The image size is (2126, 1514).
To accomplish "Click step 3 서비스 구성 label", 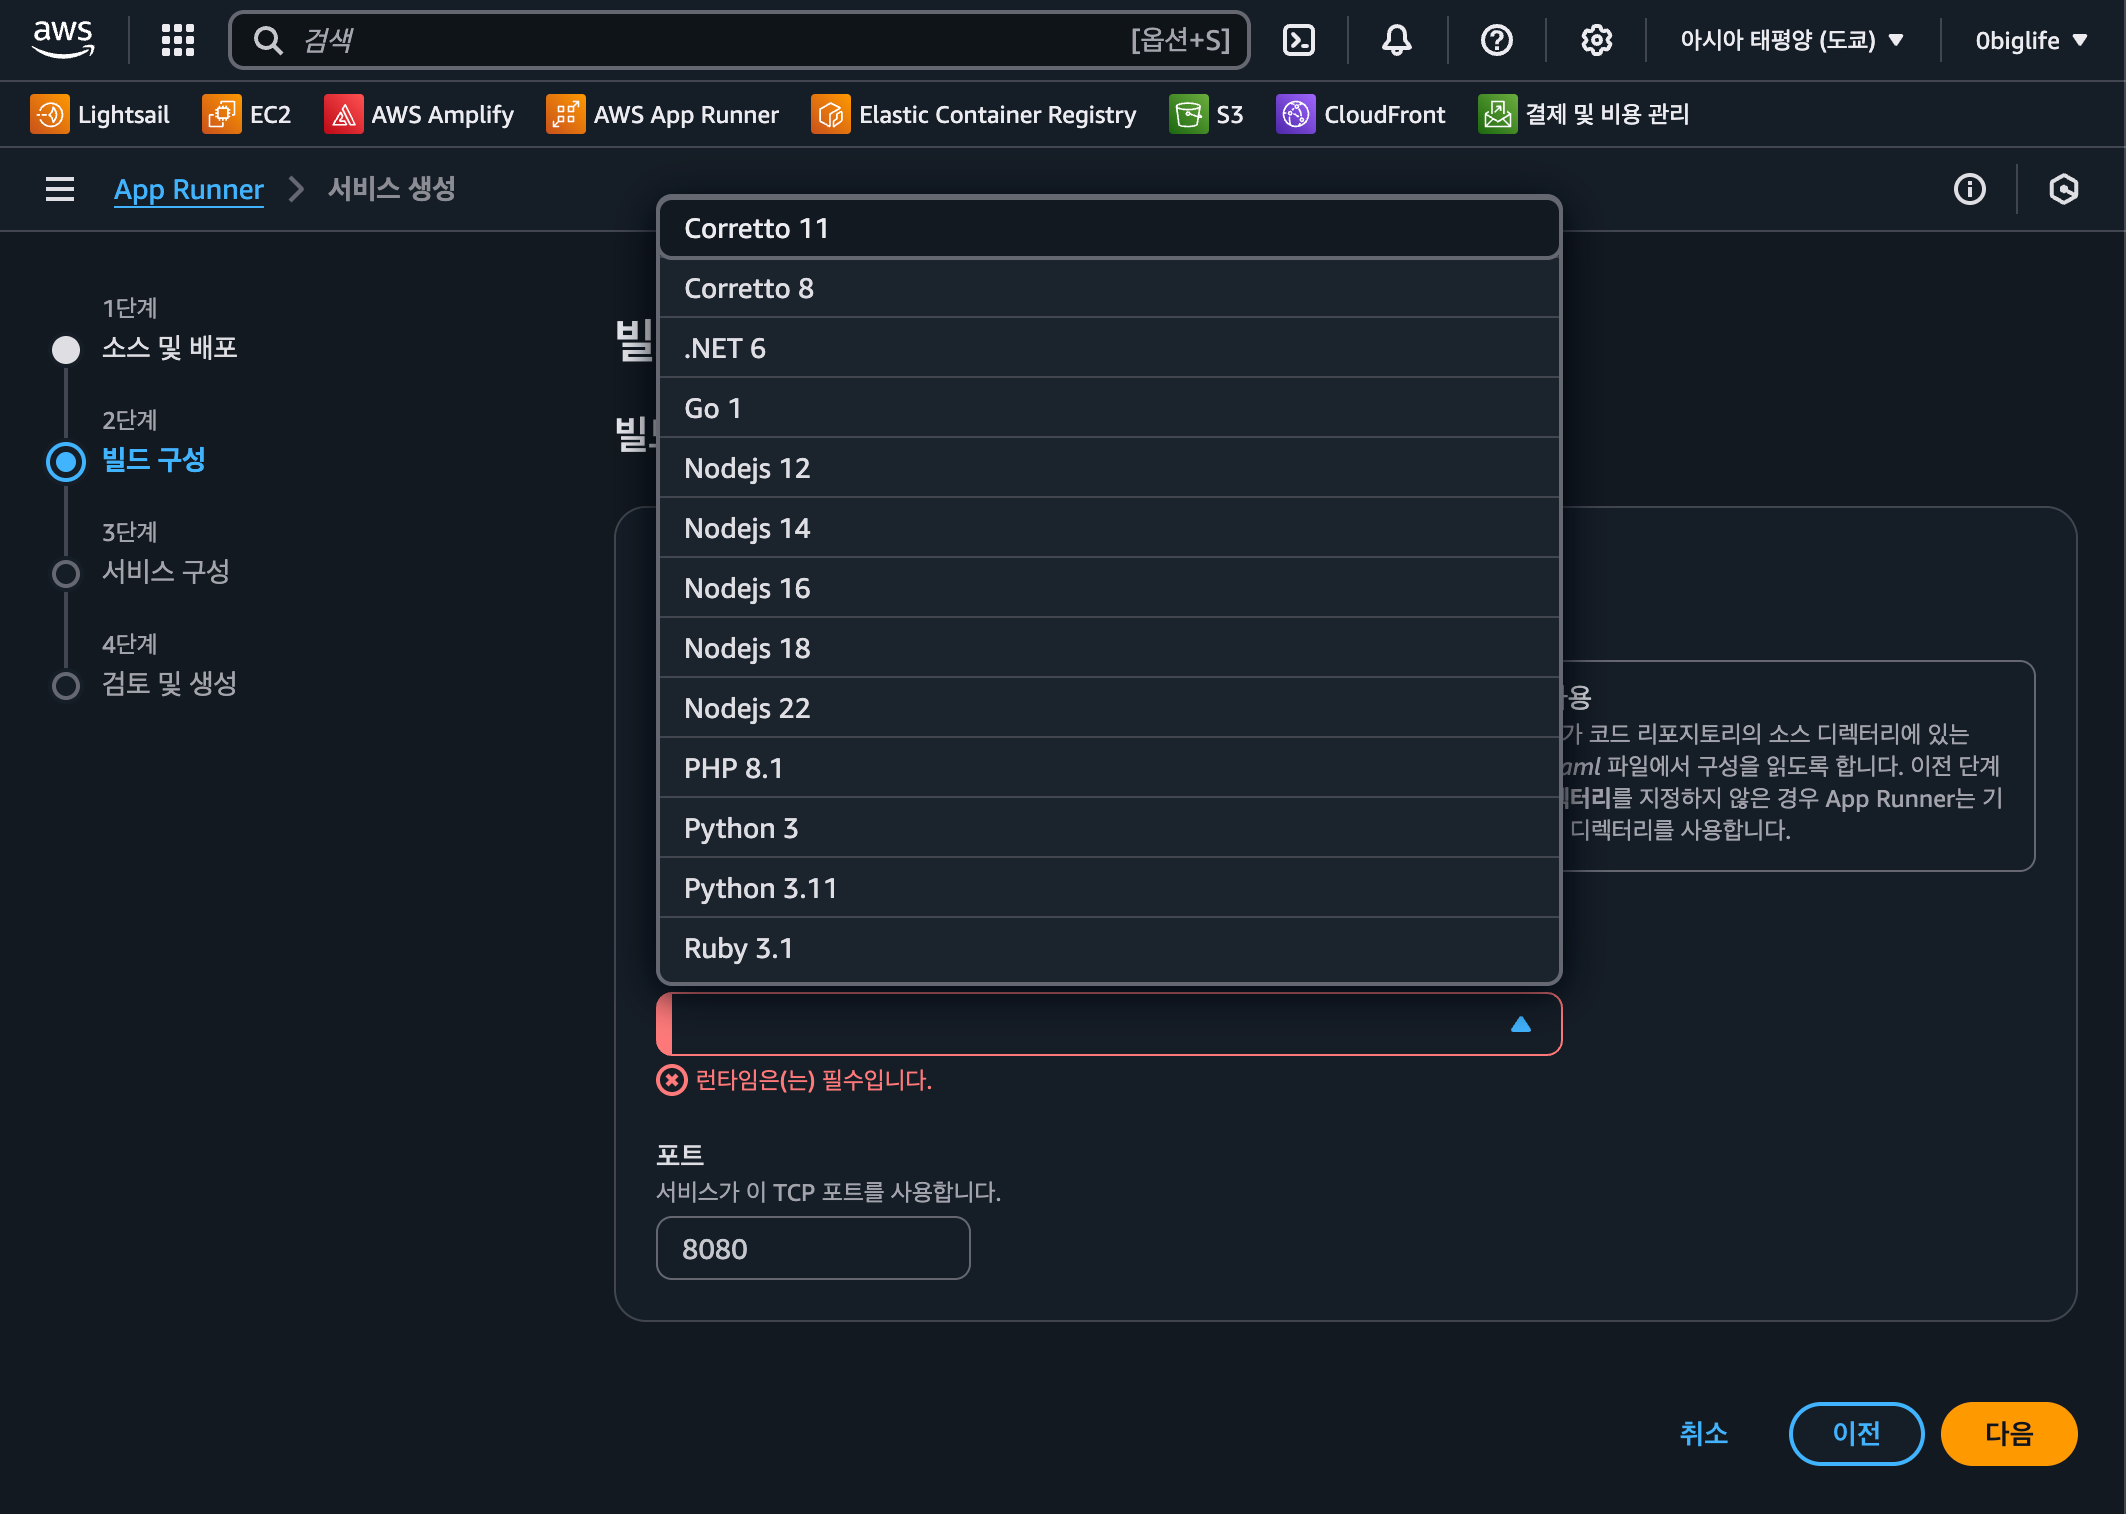I will pos(166,572).
